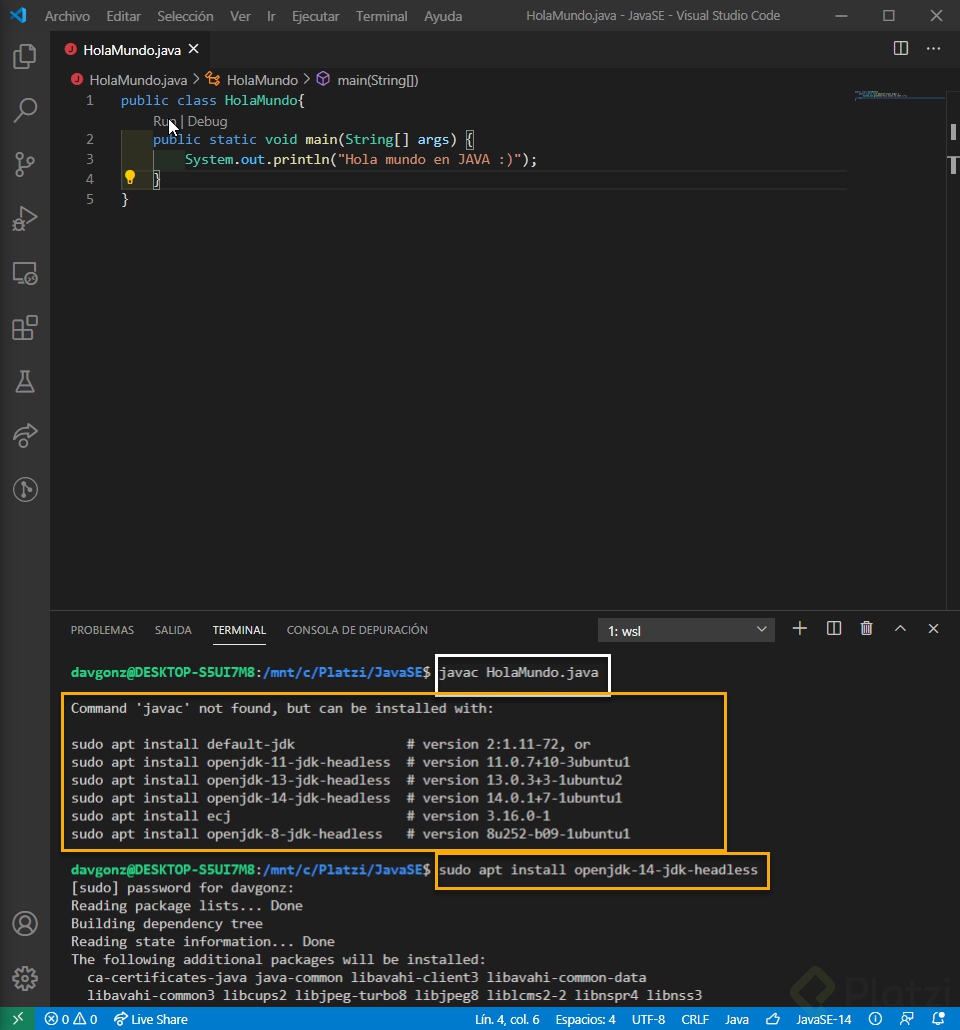Image resolution: width=960 pixels, height=1030 pixels.
Task: Open the Testing (flask) sidebar view
Action: point(24,381)
